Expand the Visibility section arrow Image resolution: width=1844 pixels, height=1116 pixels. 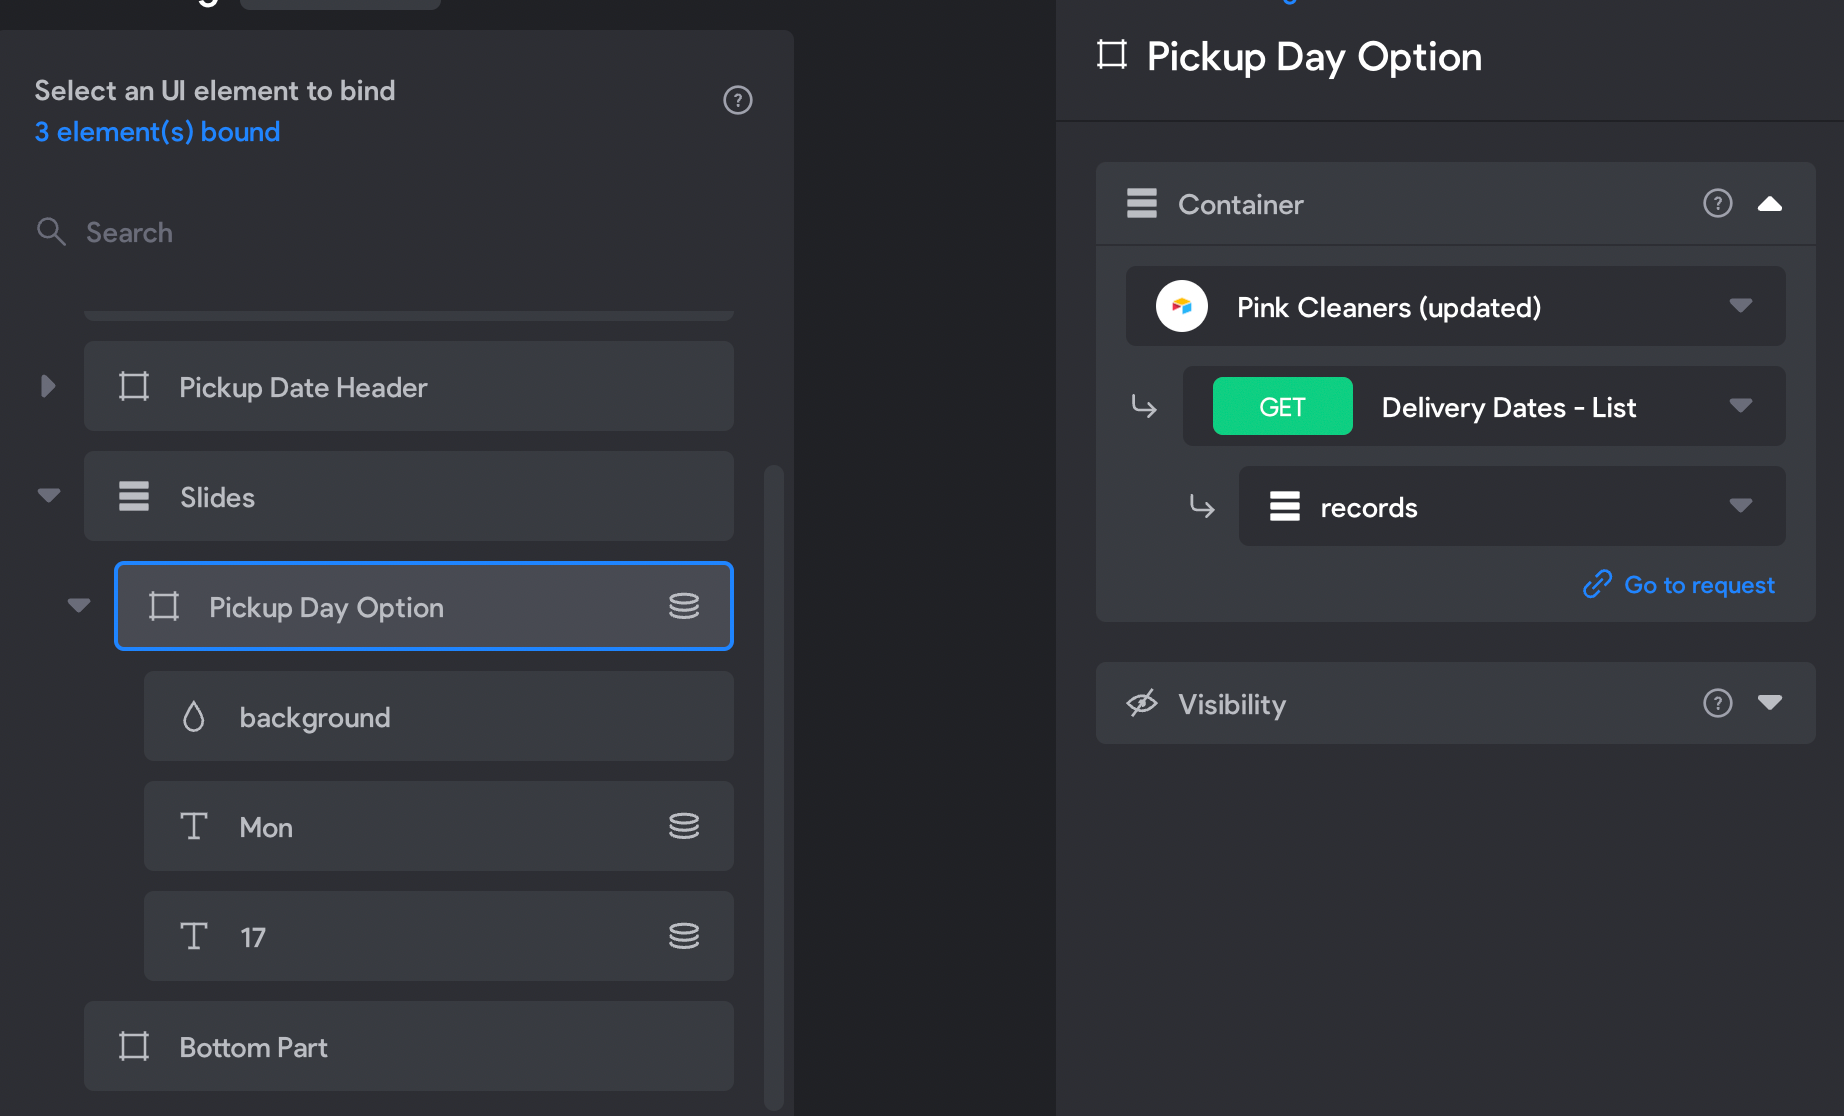pos(1770,703)
